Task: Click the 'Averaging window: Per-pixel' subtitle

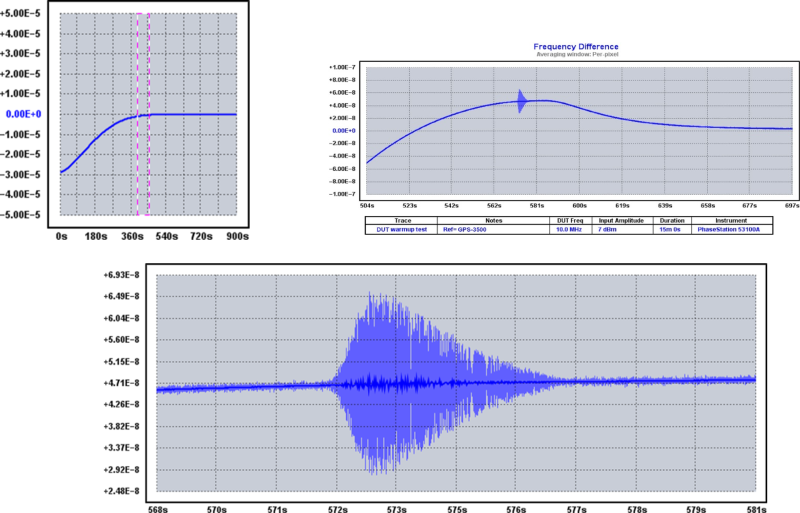Action: click(575, 55)
